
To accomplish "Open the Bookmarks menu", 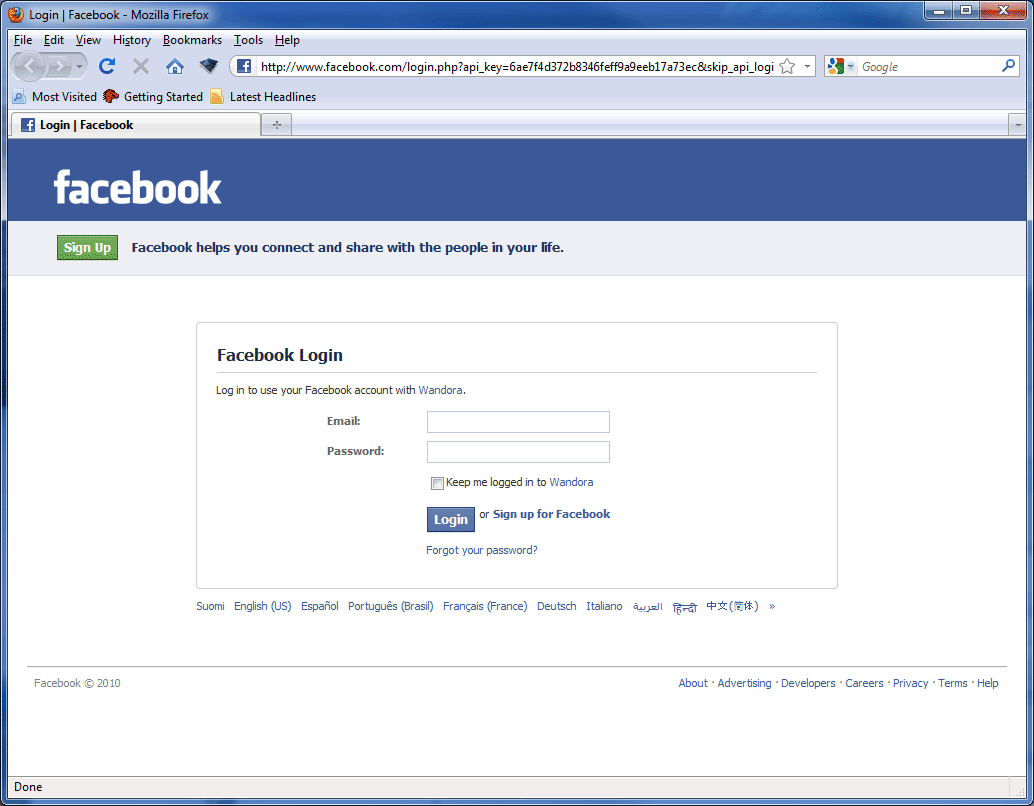I will 192,40.
